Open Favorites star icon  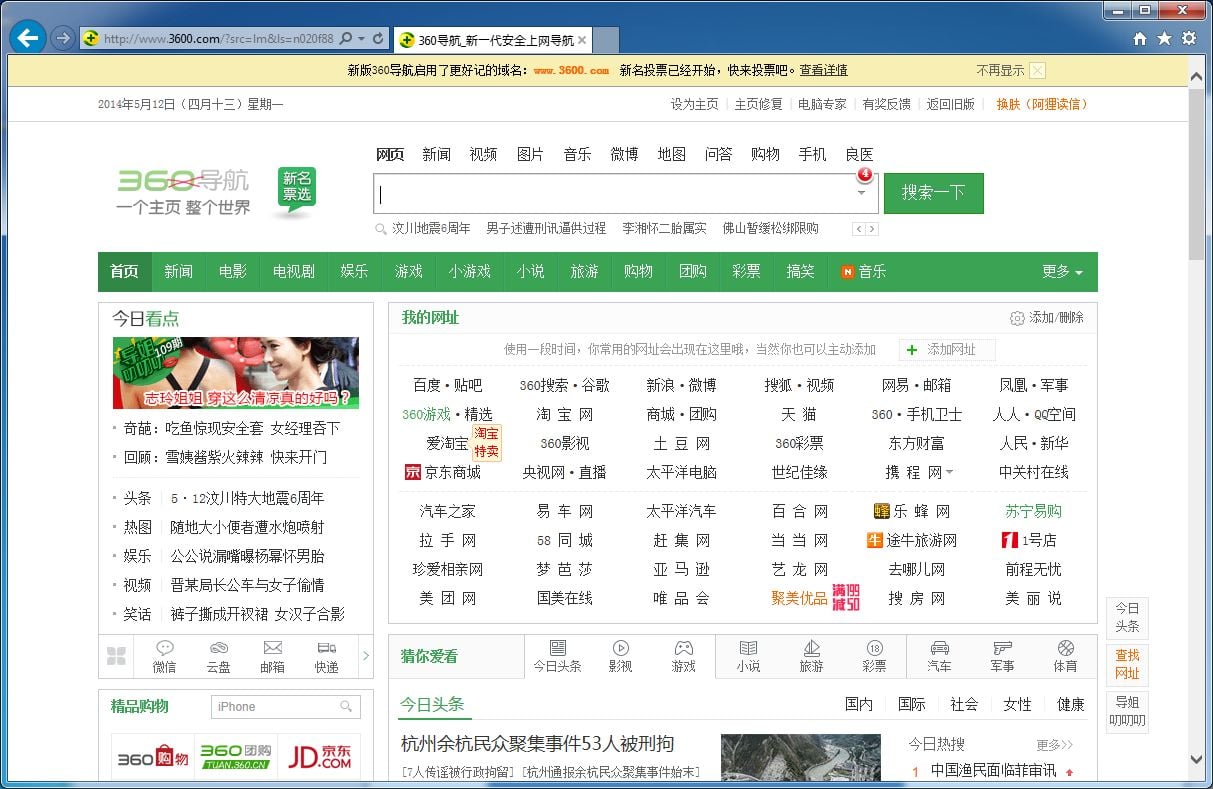(x=1164, y=39)
